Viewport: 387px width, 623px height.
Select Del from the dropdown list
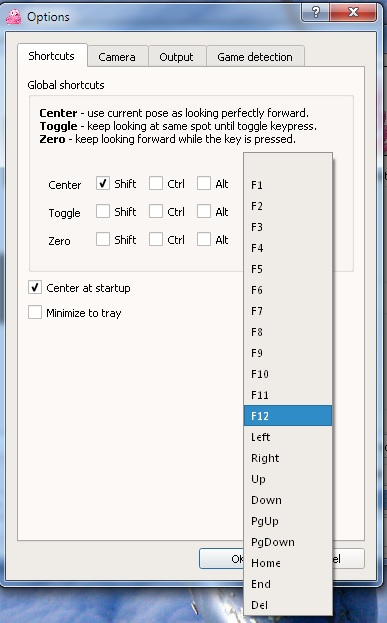(x=288, y=605)
